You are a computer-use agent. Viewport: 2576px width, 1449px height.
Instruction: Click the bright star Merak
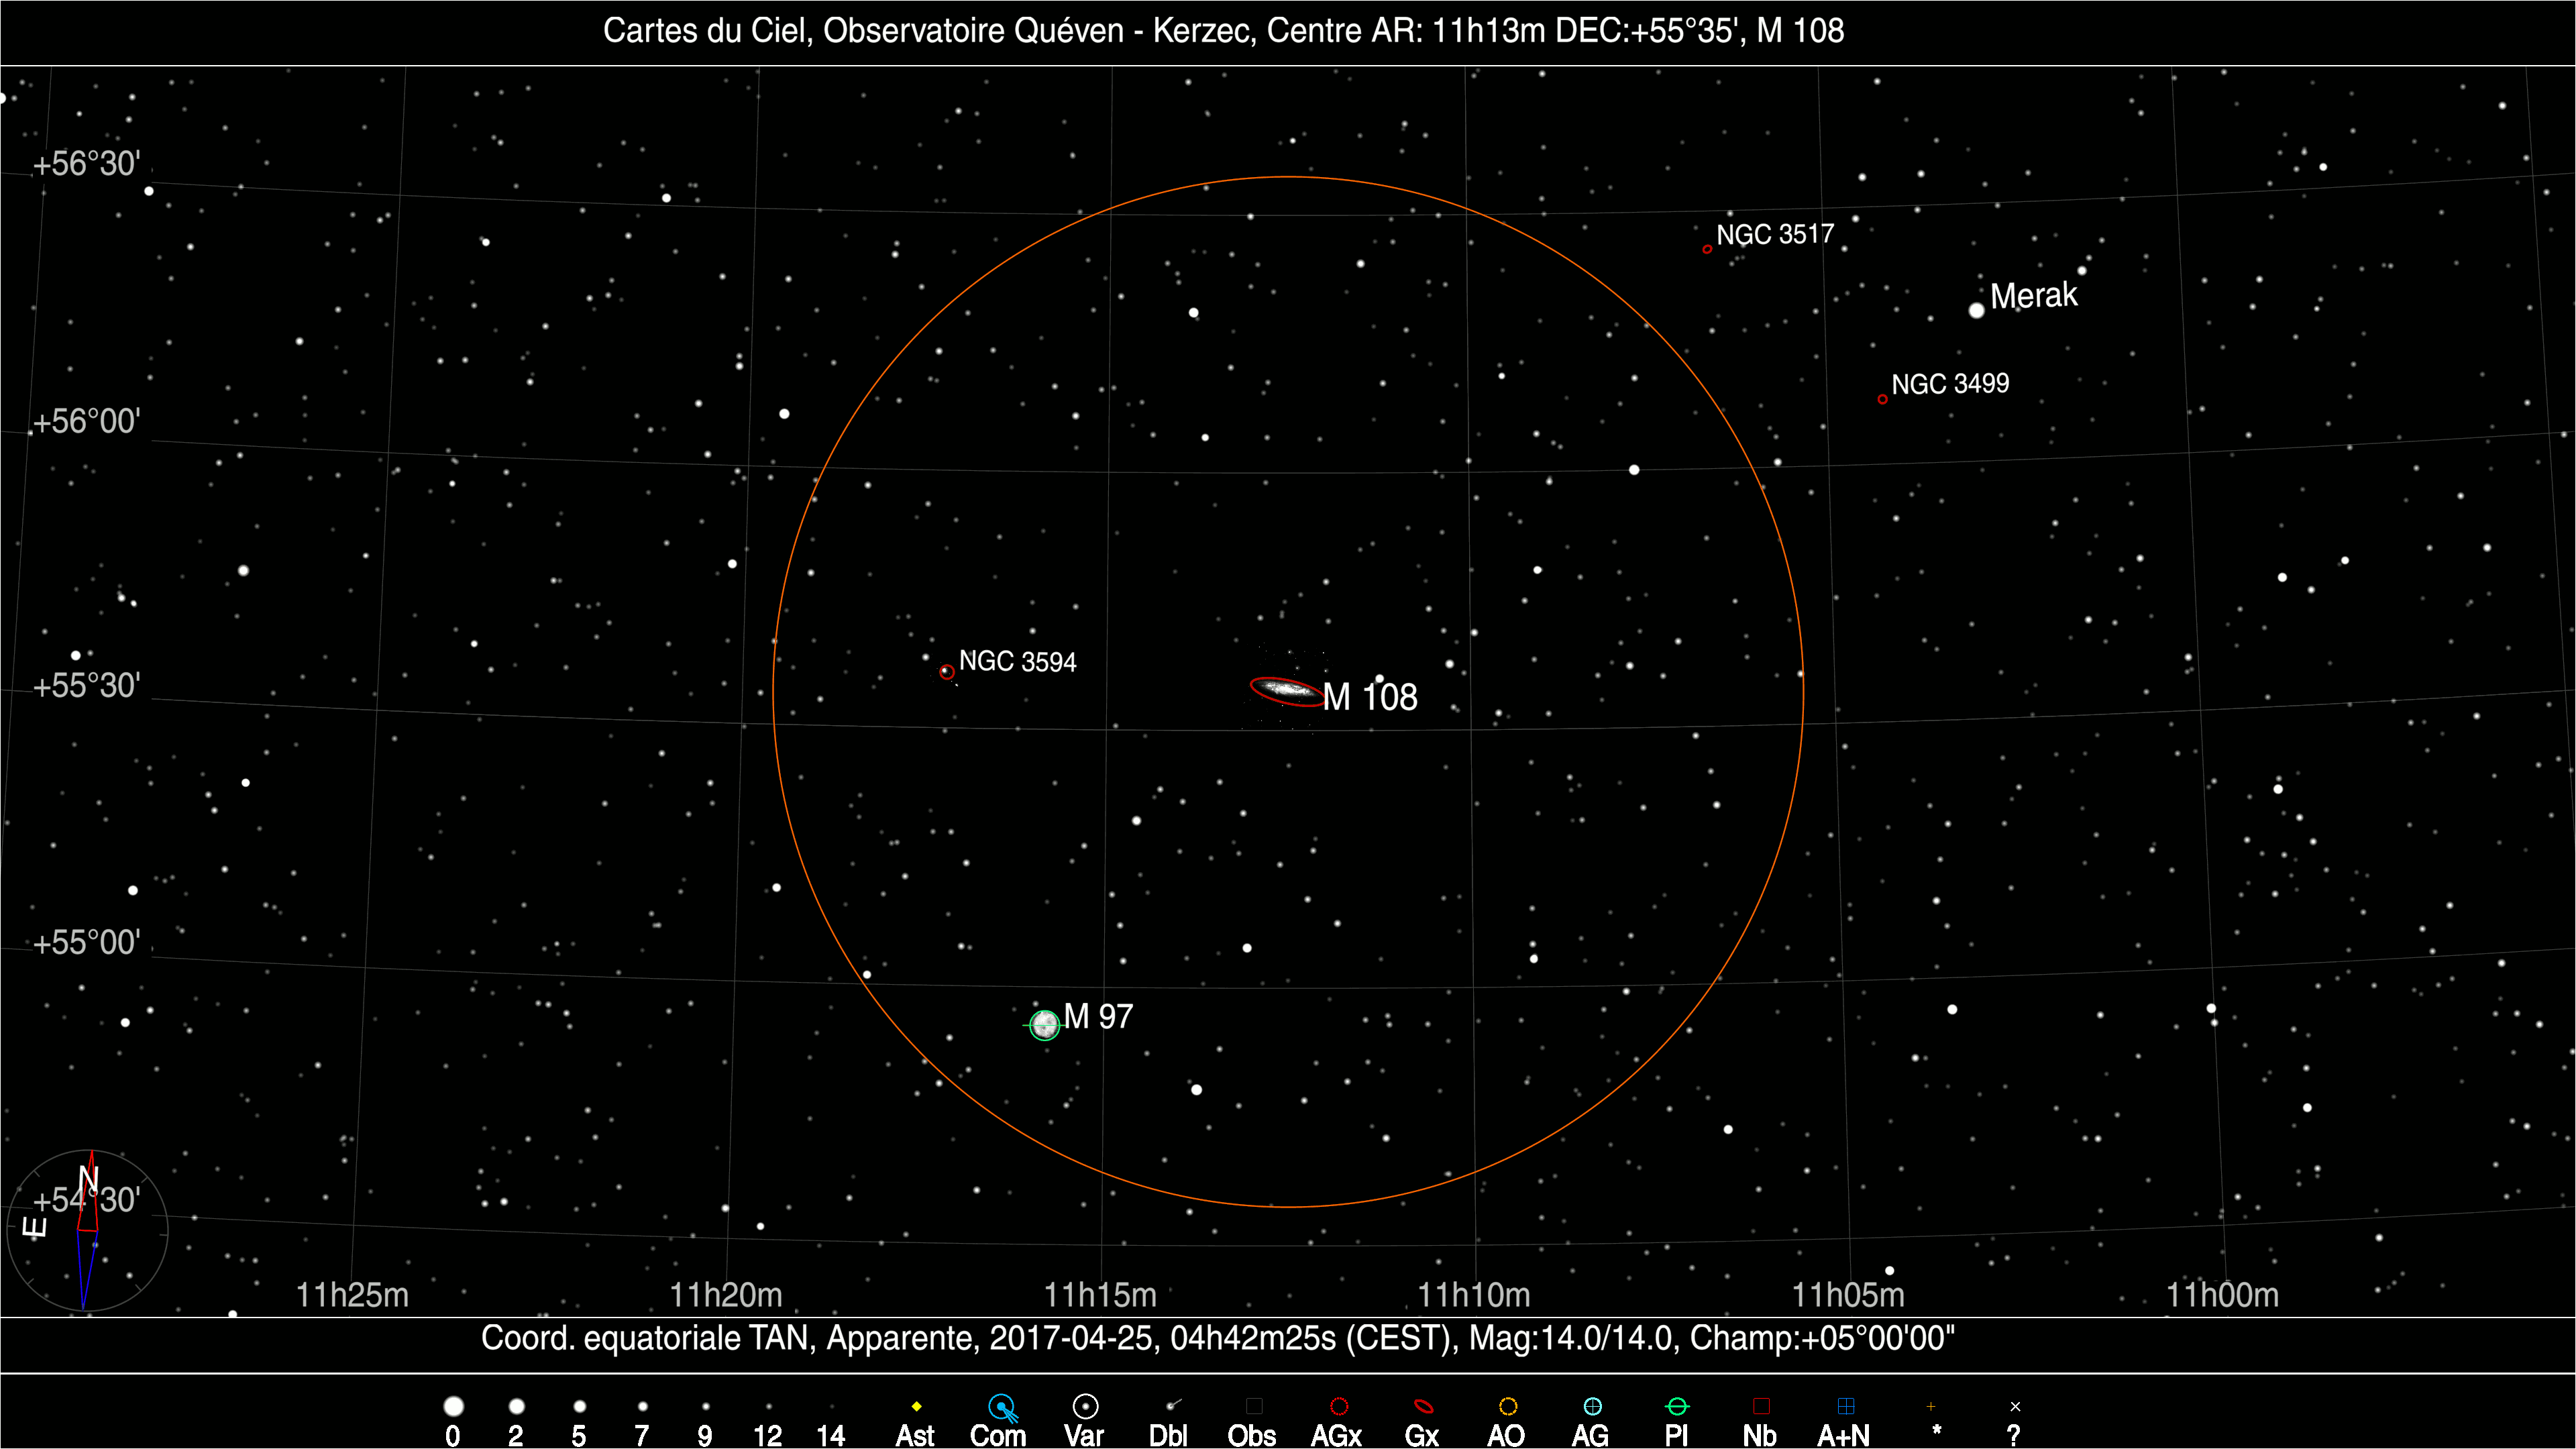(x=1976, y=311)
